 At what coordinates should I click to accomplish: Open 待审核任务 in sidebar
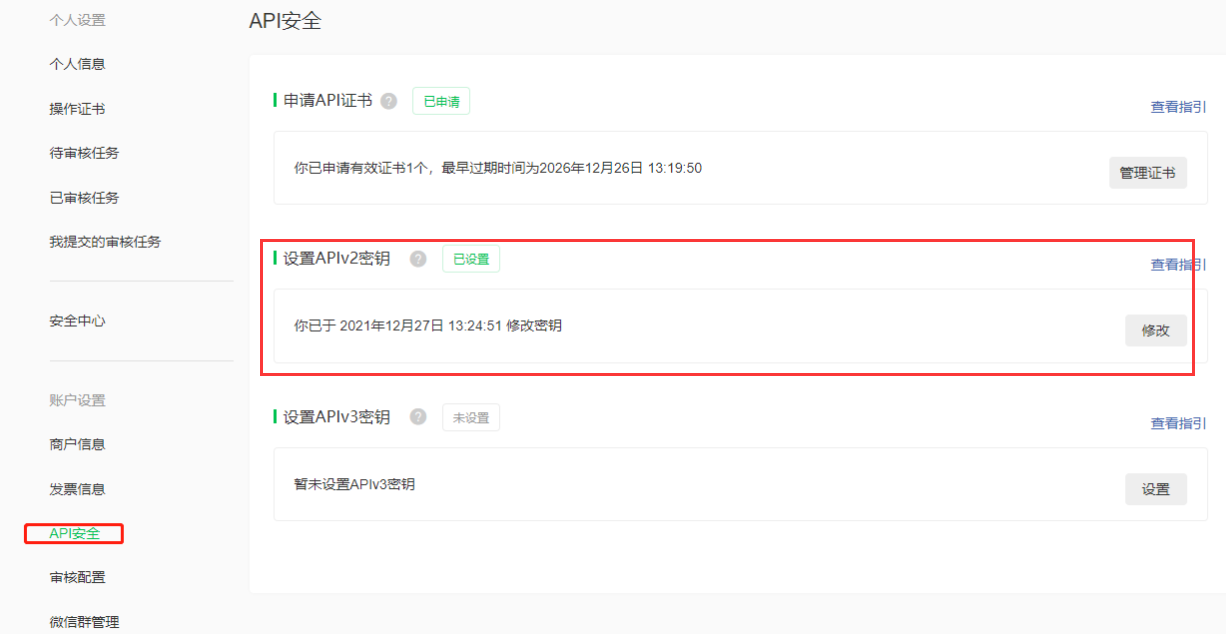[x=84, y=153]
